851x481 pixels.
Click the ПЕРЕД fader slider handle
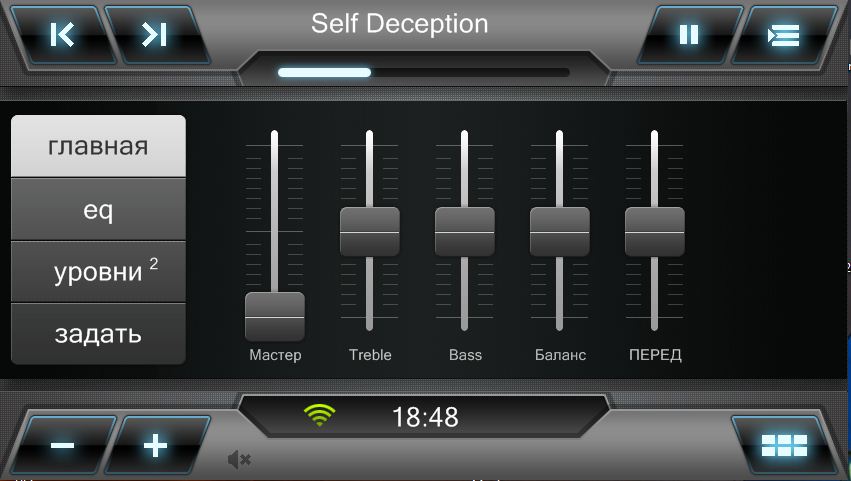[x=654, y=231]
